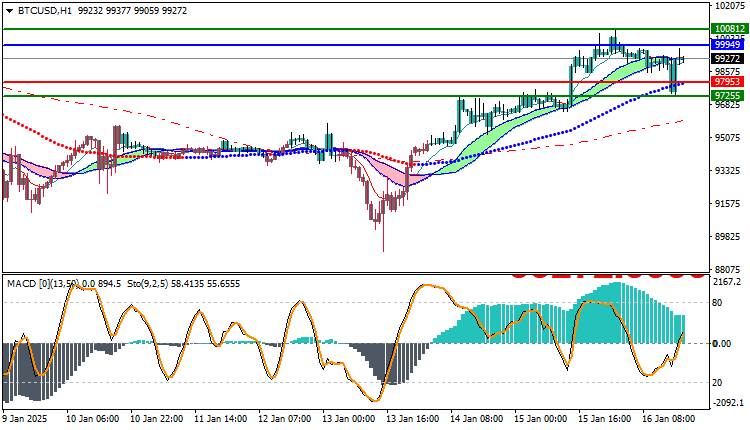Screen dimensions: 750x430
Task: Click the 9 Jan 2025 date label
Action: click(x=25, y=419)
